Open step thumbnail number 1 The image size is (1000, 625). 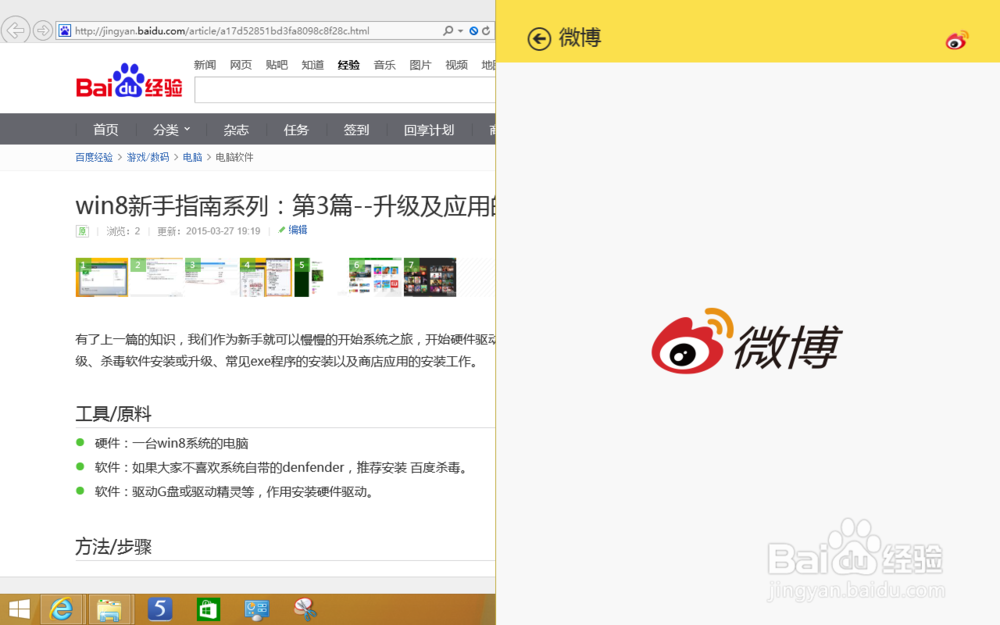[101, 277]
